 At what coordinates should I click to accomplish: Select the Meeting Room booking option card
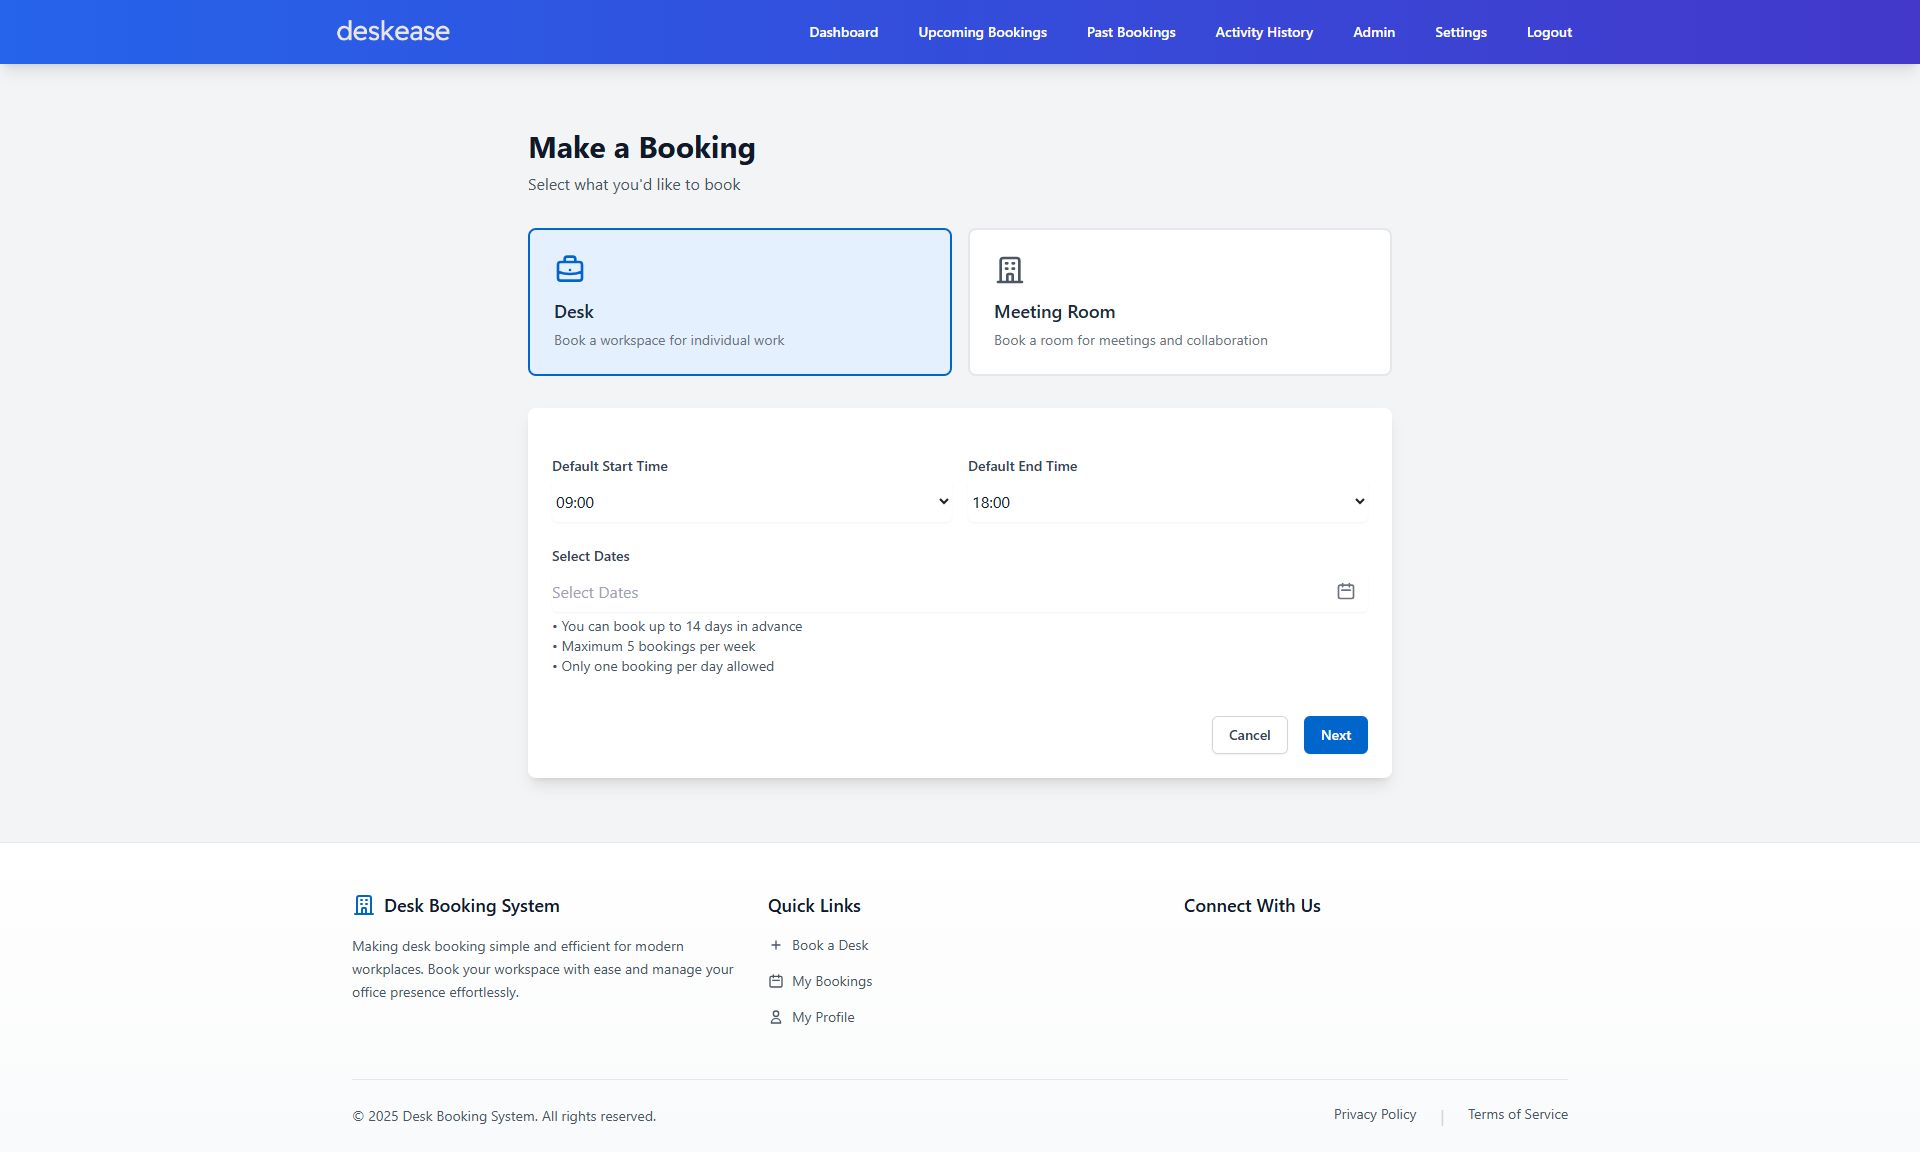pyautogui.click(x=1179, y=302)
